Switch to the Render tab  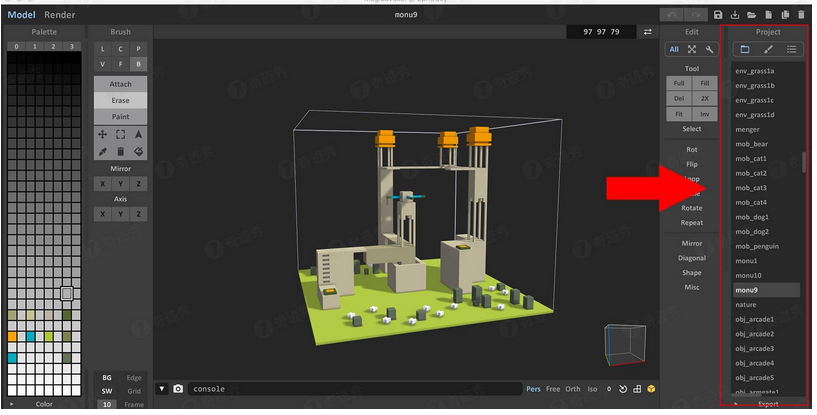[x=59, y=15]
